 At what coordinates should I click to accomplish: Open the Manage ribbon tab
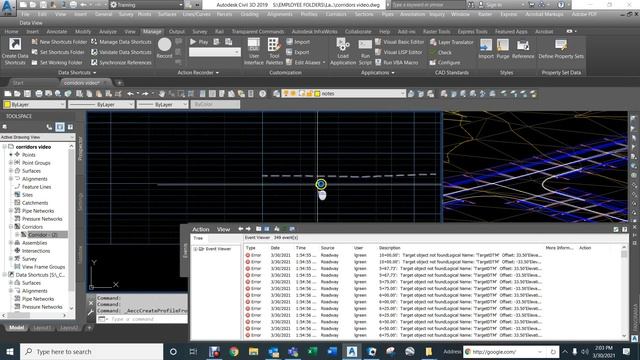(x=152, y=31)
